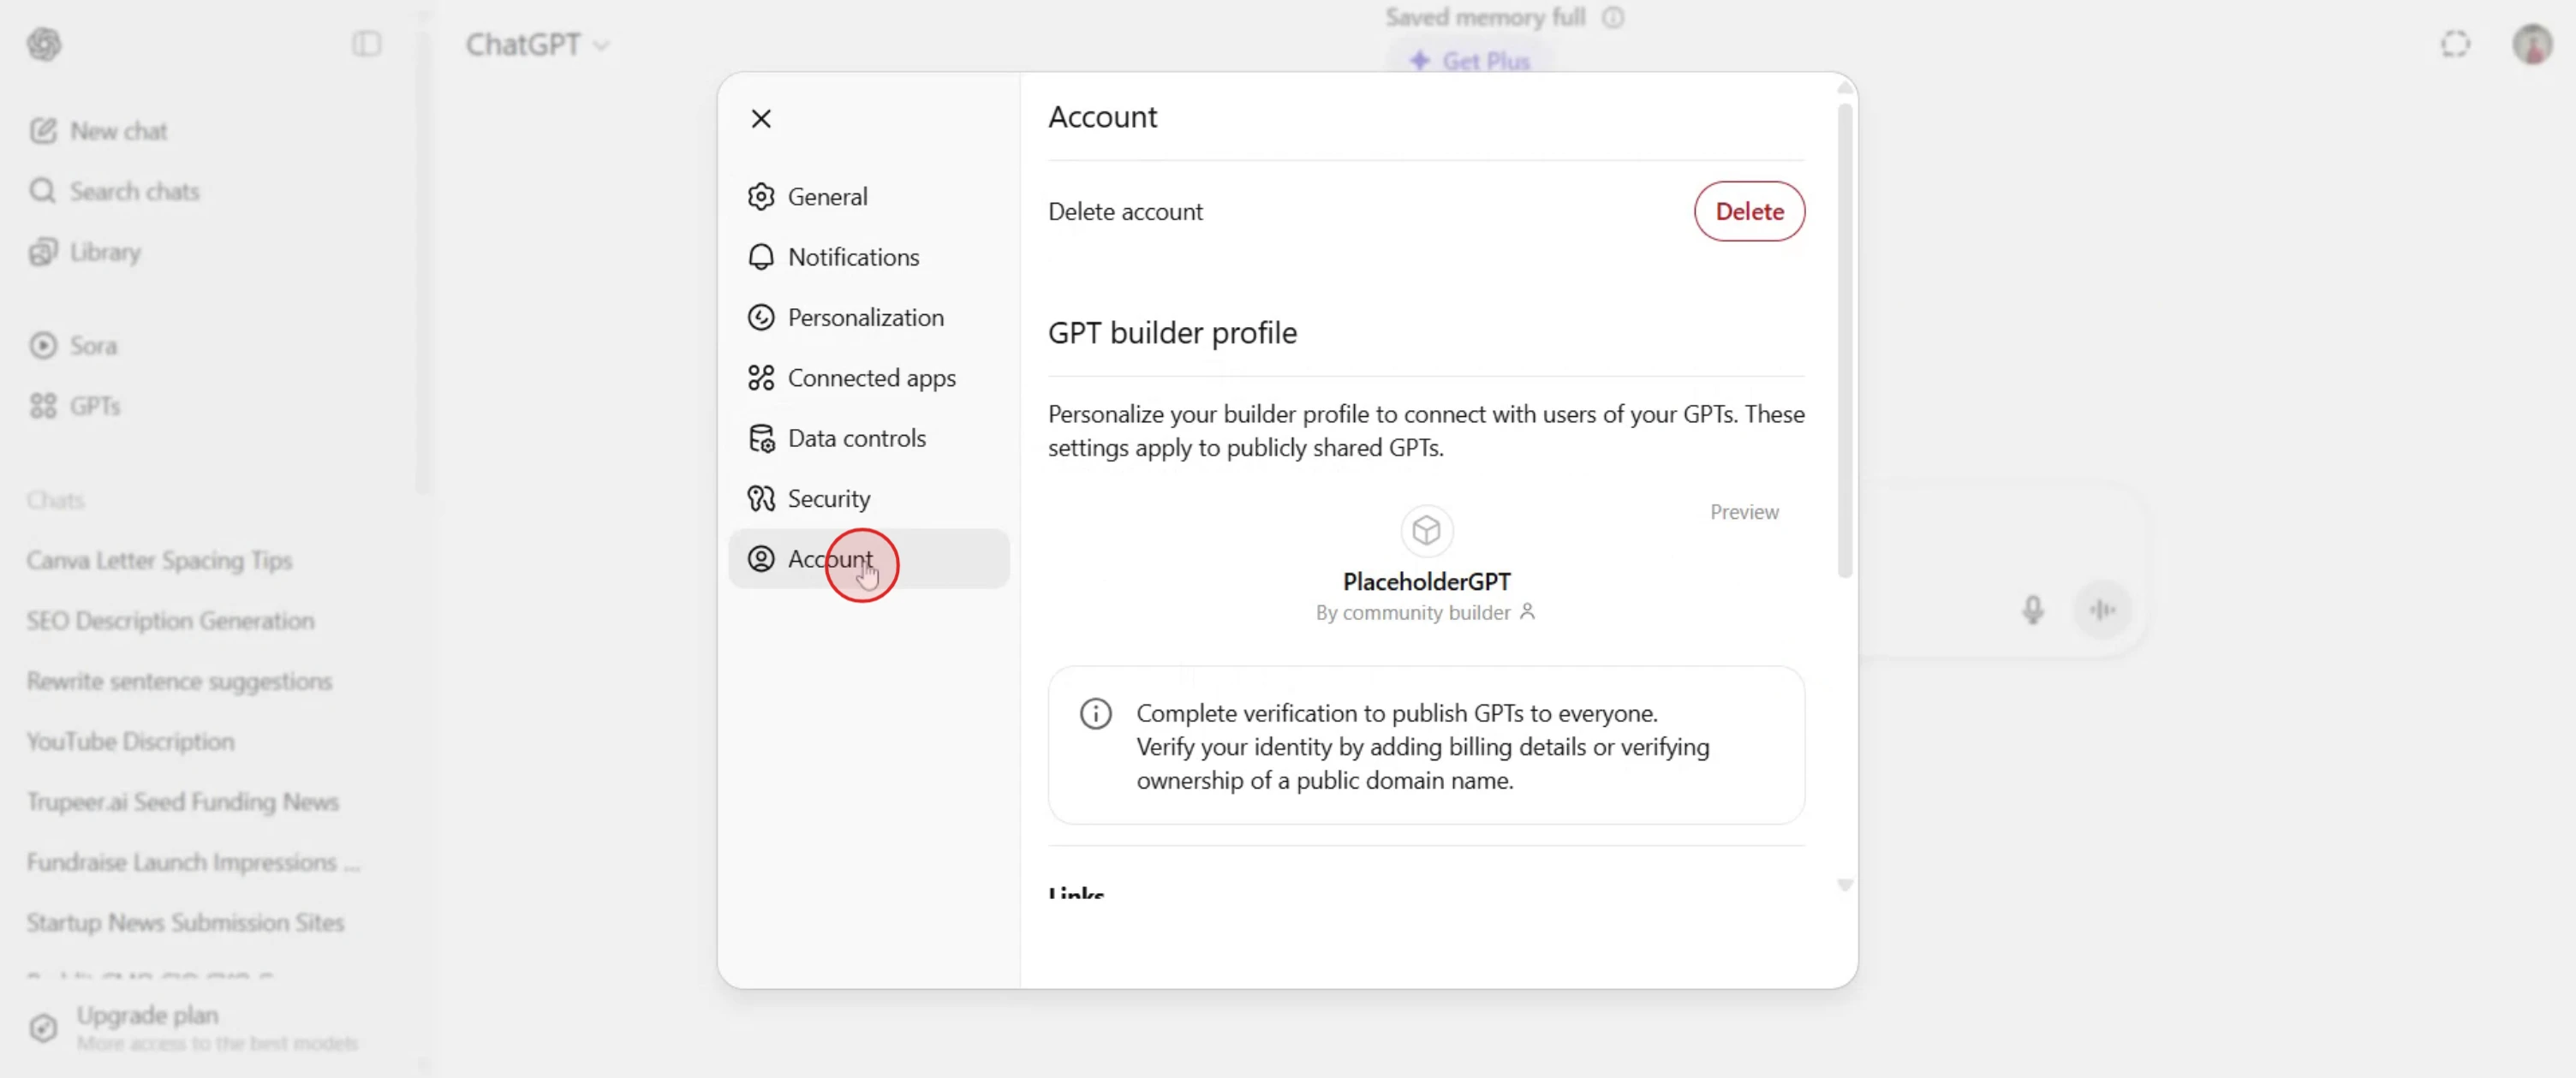The height and width of the screenshot is (1078, 2576).
Task: Open the ChatGPT model dropdown
Action: [x=537, y=44]
